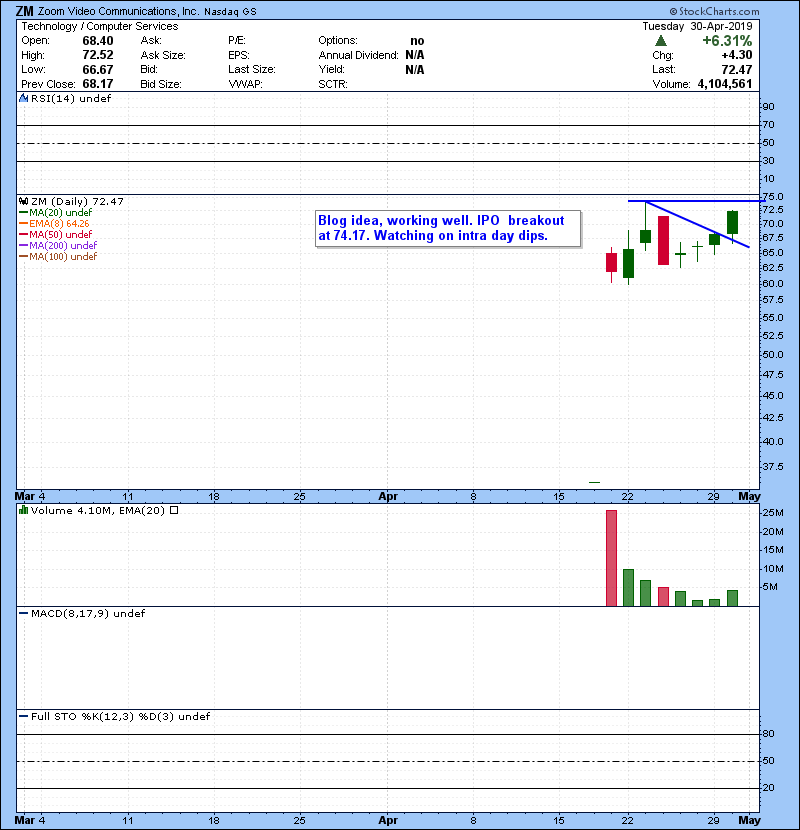Screen dimensions: 800x830
Task: Click the volume bars icon beside Volume 4.10M
Action: click(23, 511)
